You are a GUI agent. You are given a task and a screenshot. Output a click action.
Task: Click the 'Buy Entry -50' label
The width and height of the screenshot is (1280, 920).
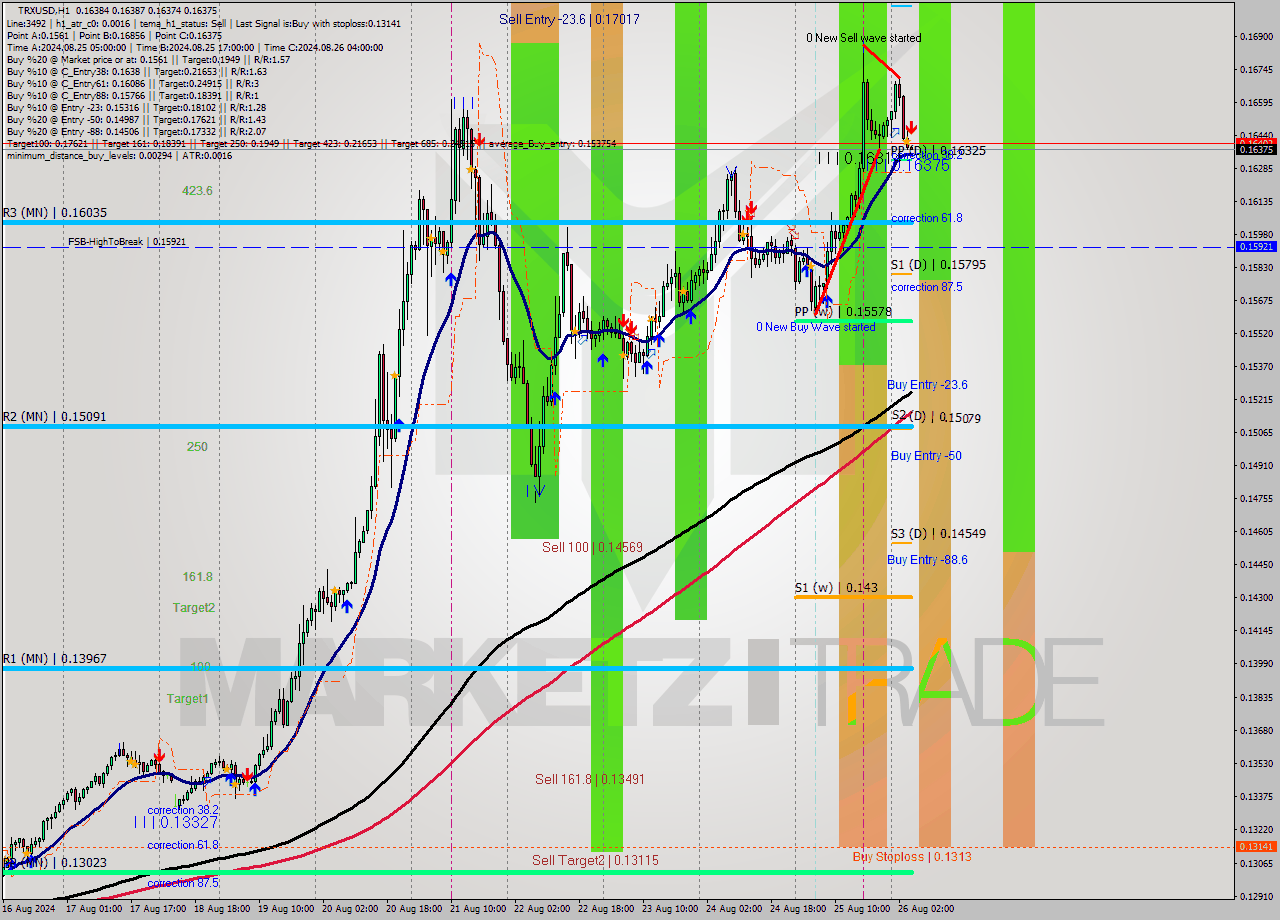[926, 456]
